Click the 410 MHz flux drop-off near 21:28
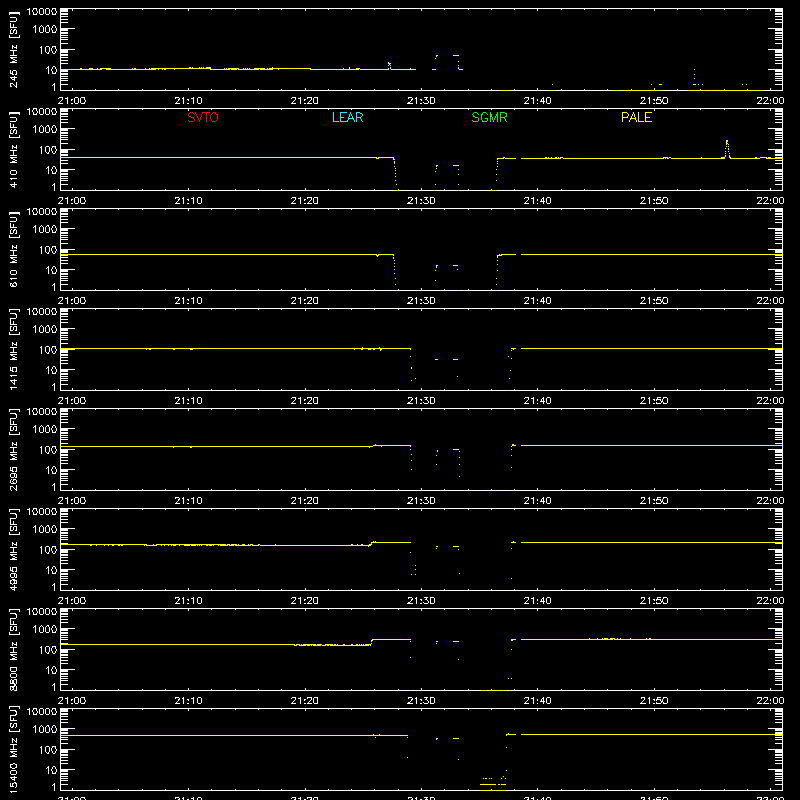Image resolution: width=800 pixels, height=800 pixels. 395,173
